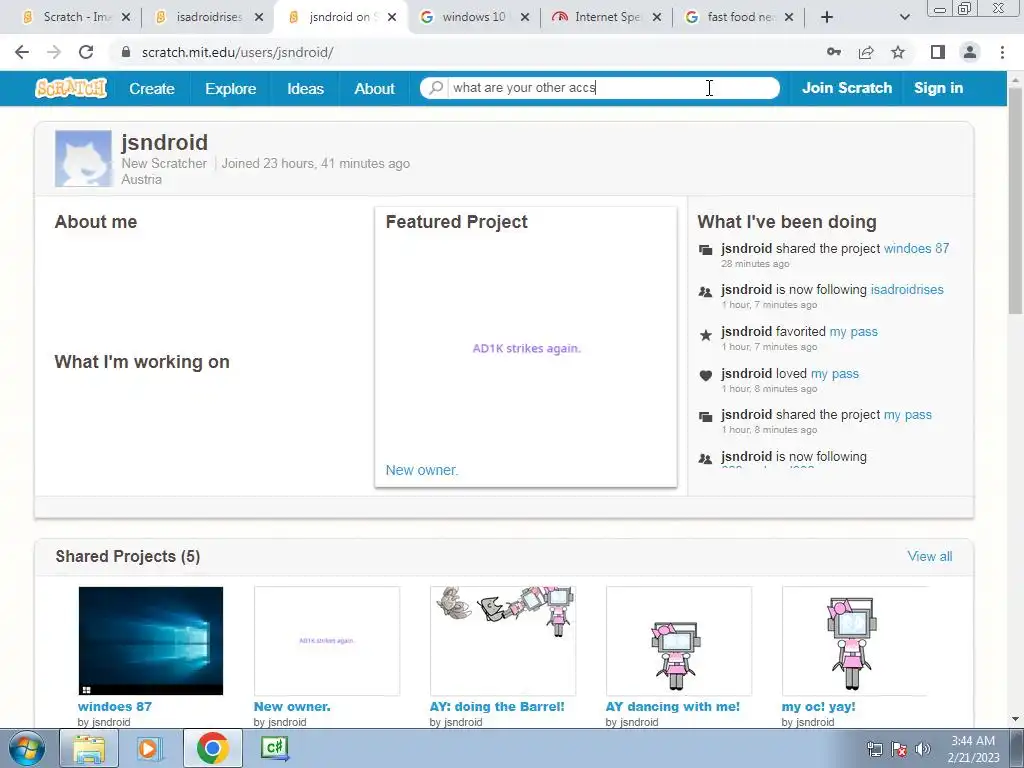Close the windows 10 Google tab
This screenshot has width=1024, height=768.
(525, 17)
